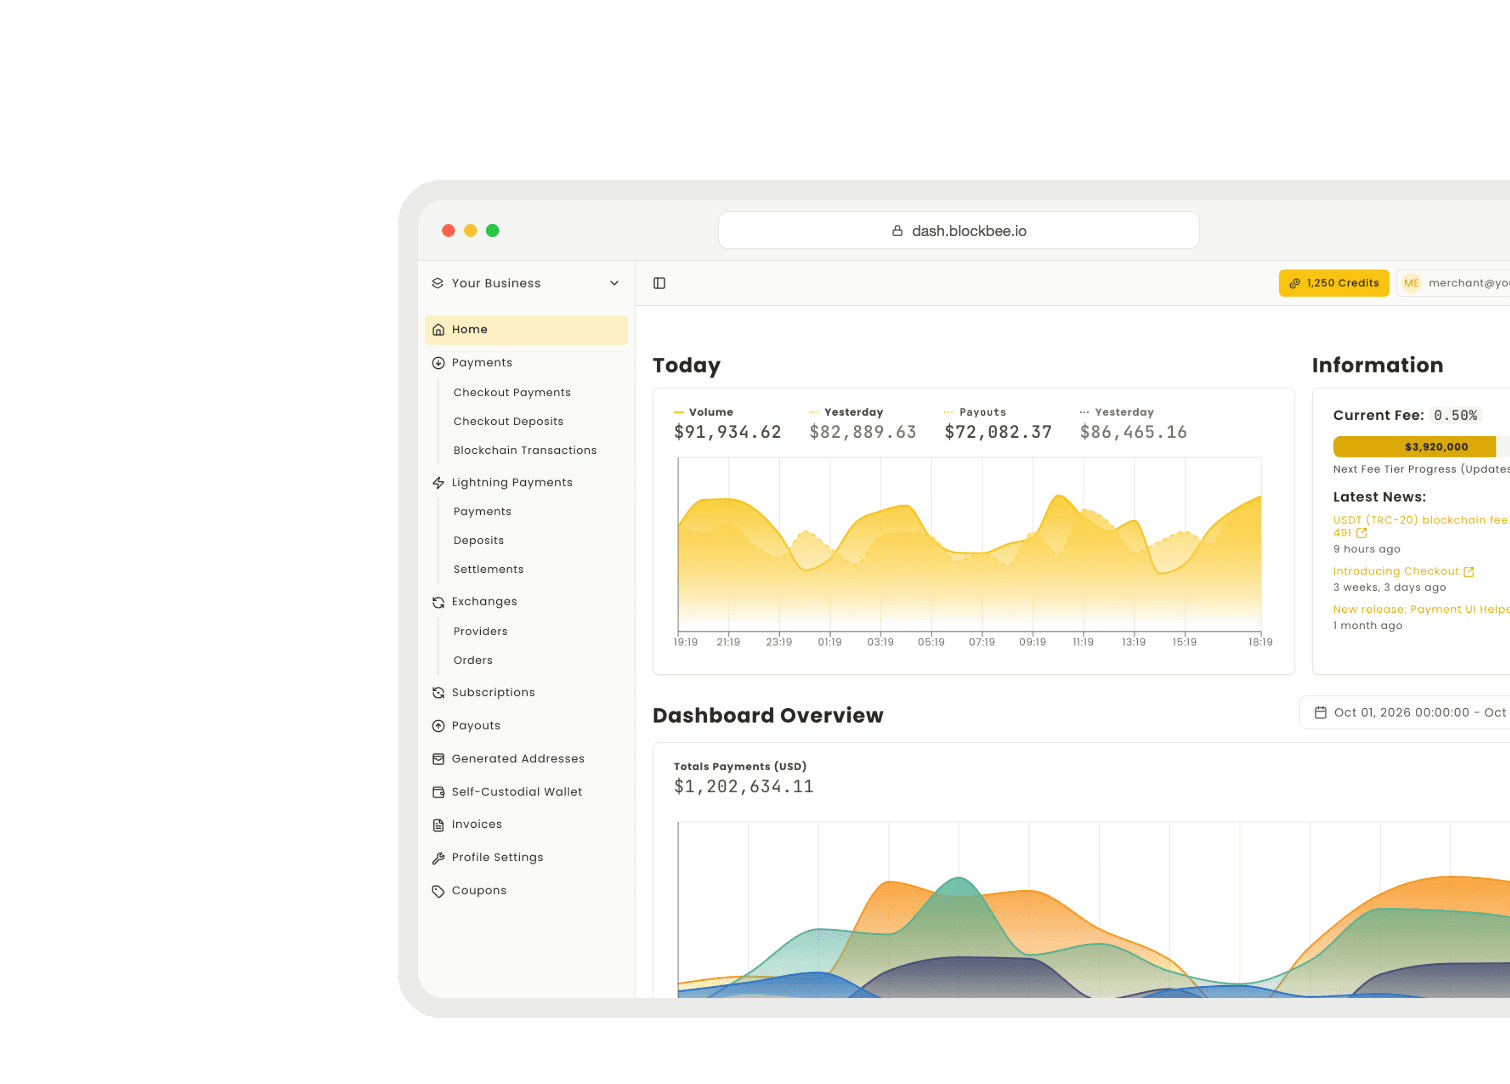
Task: Click the $1,202,634.11 total payments value
Action: (x=744, y=787)
